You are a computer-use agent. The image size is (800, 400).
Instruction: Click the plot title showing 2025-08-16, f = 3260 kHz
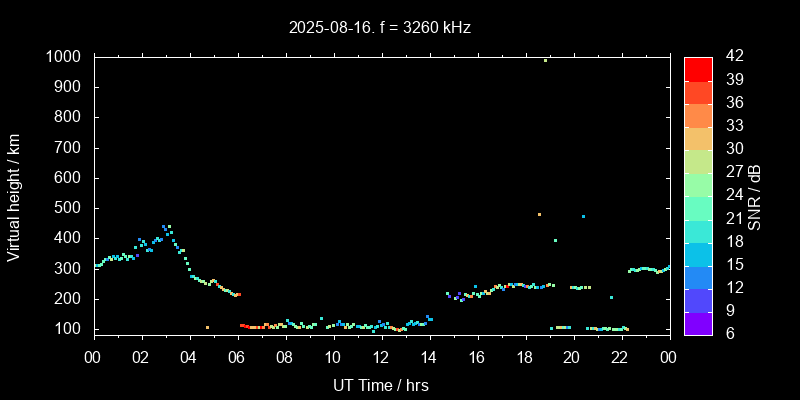(380, 28)
